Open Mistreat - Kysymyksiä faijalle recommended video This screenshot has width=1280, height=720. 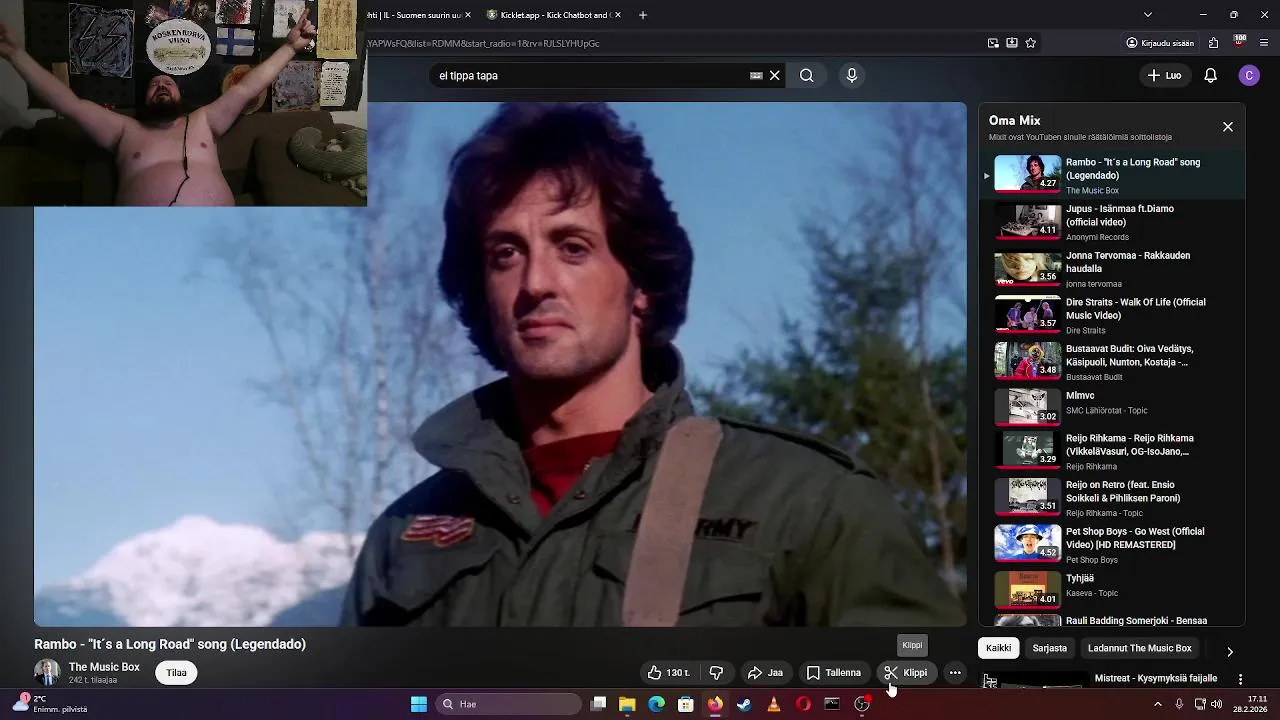1155,678
